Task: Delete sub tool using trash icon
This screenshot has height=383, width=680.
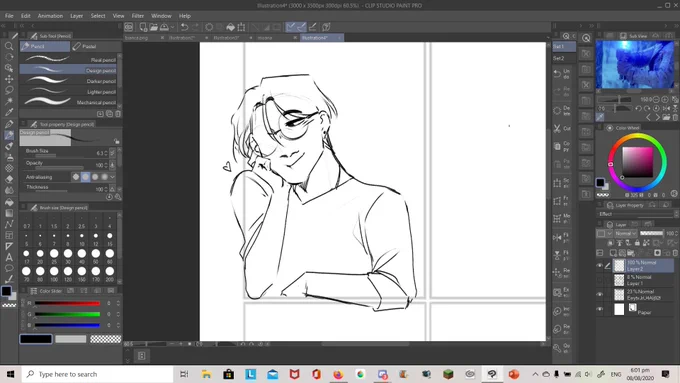Action: pyautogui.click(x=118, y=114)
